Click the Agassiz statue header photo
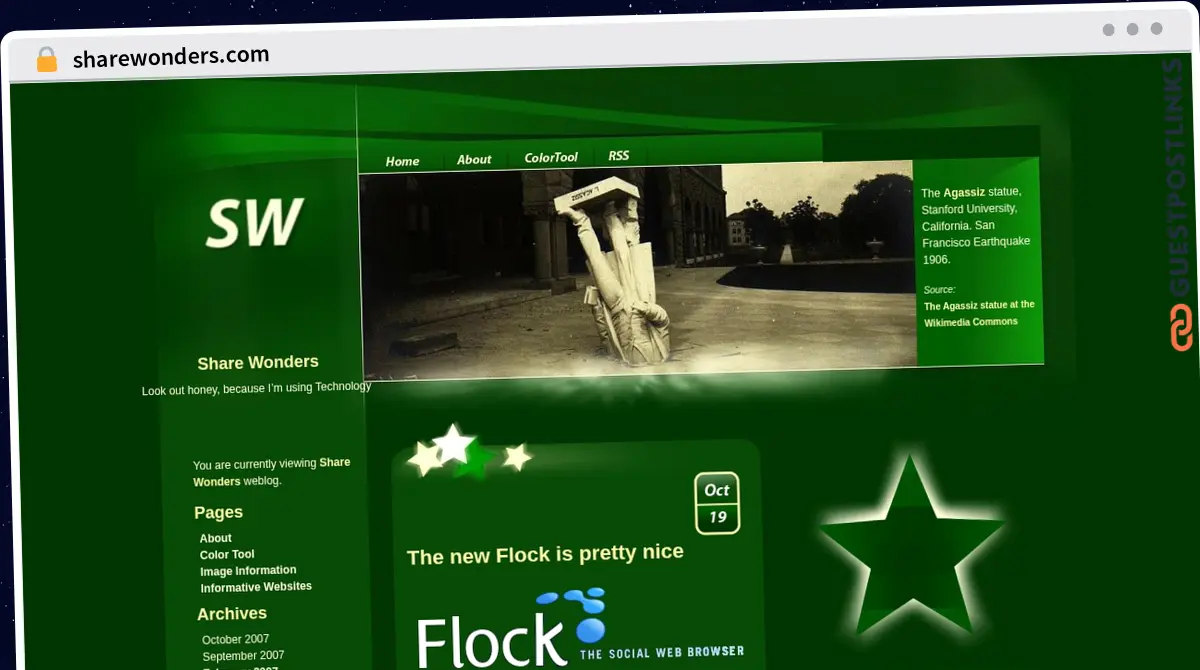1200x670 pixels. (637, 270)
